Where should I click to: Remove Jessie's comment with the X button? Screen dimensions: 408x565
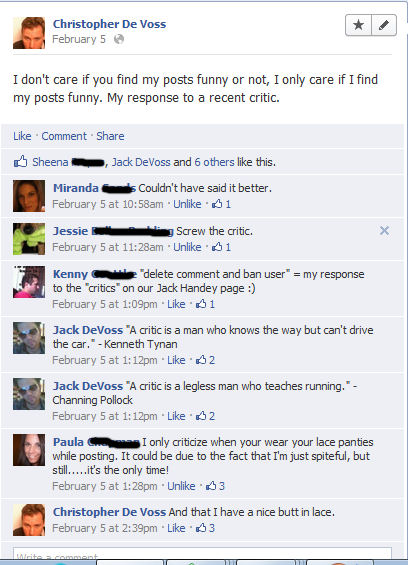pos(384,231)
